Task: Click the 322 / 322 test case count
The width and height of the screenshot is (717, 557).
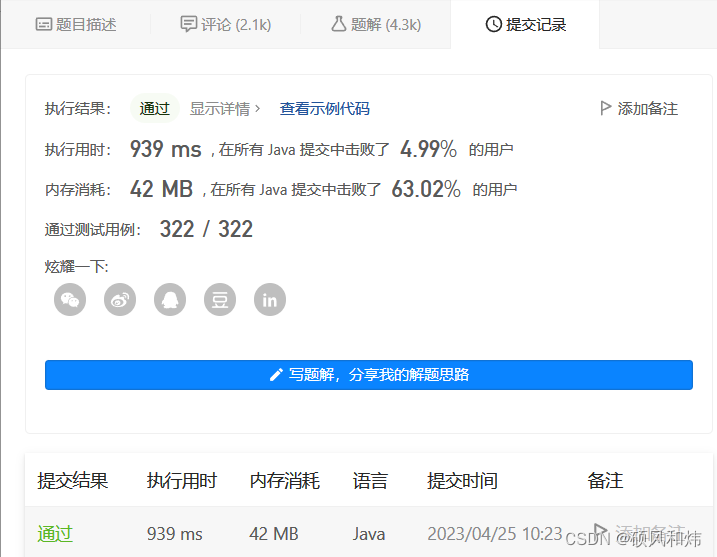Action: tap(206, 229)
